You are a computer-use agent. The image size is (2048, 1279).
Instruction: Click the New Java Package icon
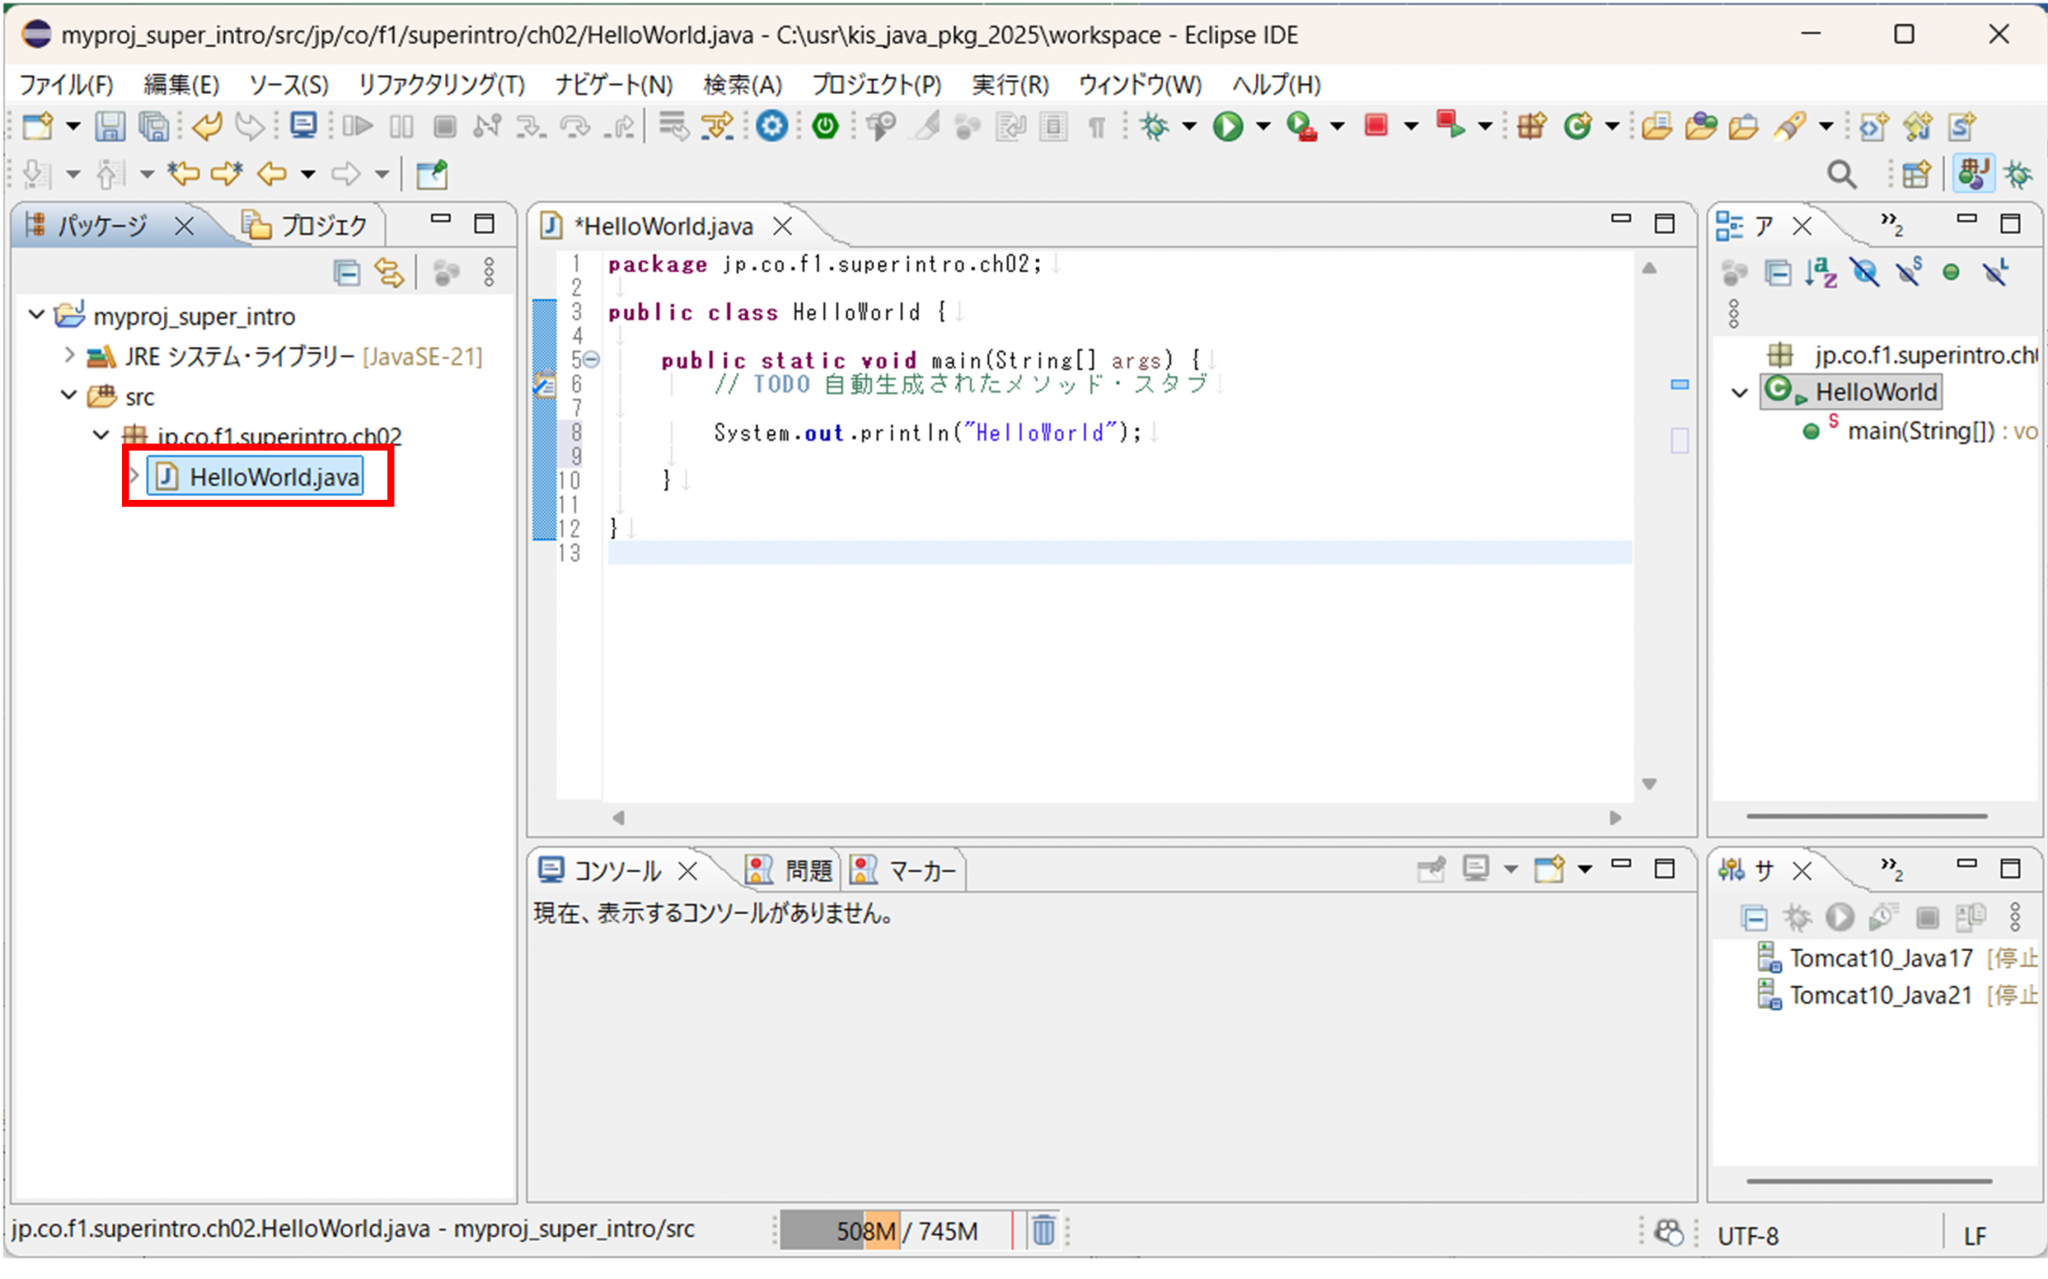[x=1531, y=127]
